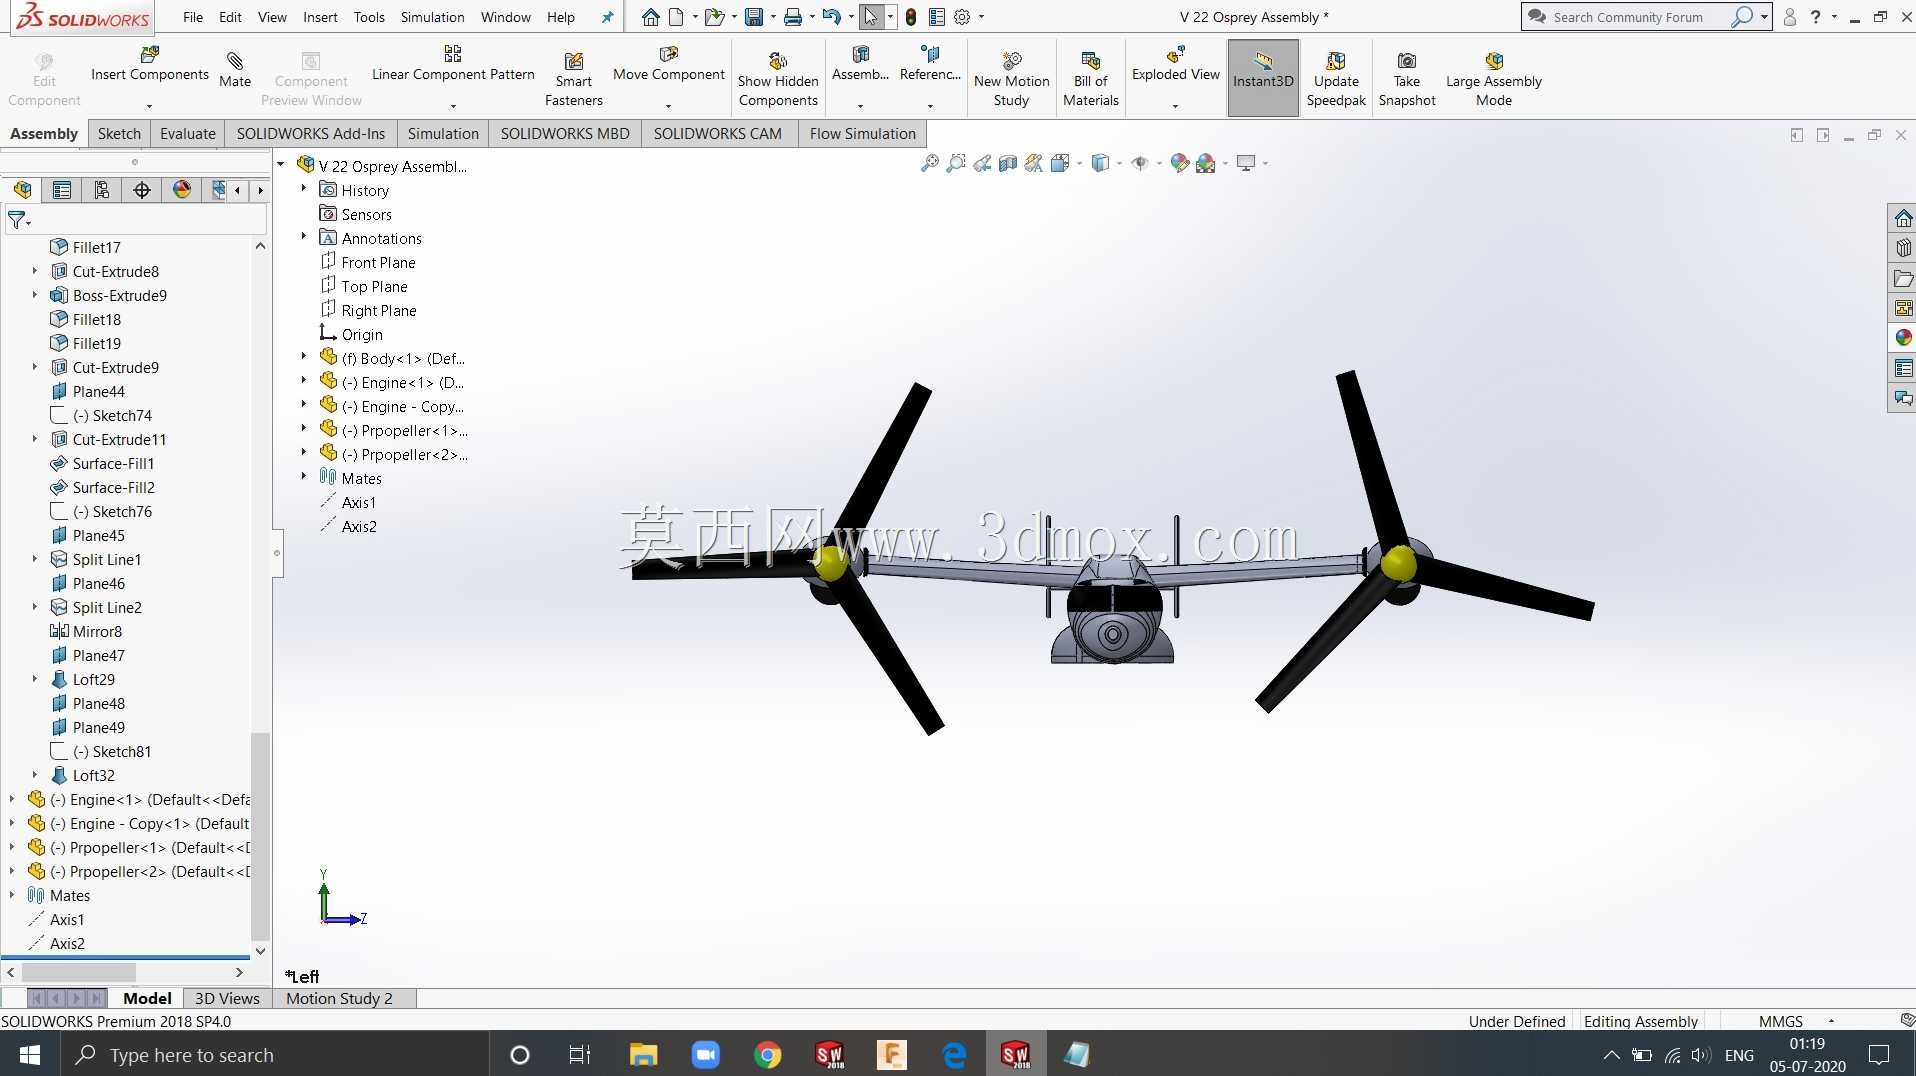Switch to Motion Study 2 tab

tap(339, 998)
